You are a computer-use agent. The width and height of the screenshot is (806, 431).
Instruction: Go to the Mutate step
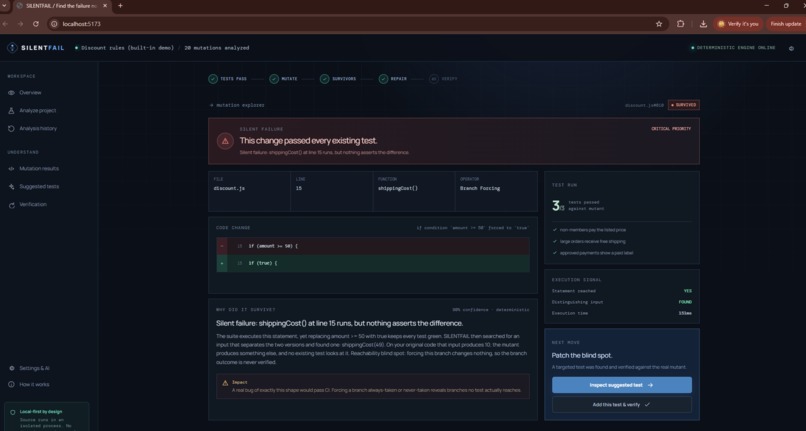283,79
